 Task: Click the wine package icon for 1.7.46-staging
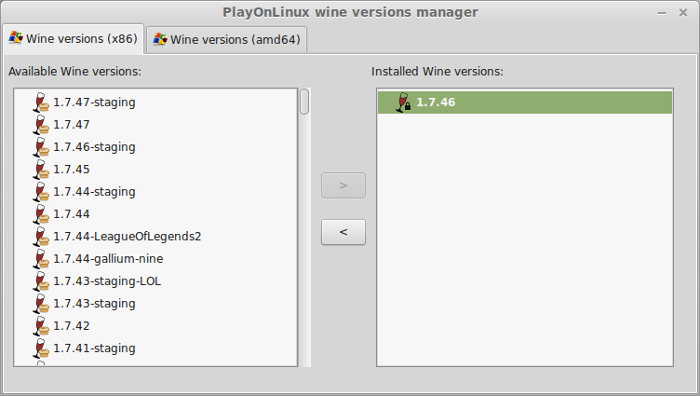[x=41, y=147]
